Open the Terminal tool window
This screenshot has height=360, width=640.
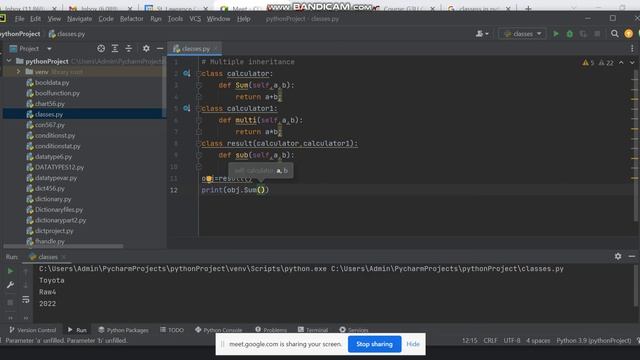coord(313,330)
